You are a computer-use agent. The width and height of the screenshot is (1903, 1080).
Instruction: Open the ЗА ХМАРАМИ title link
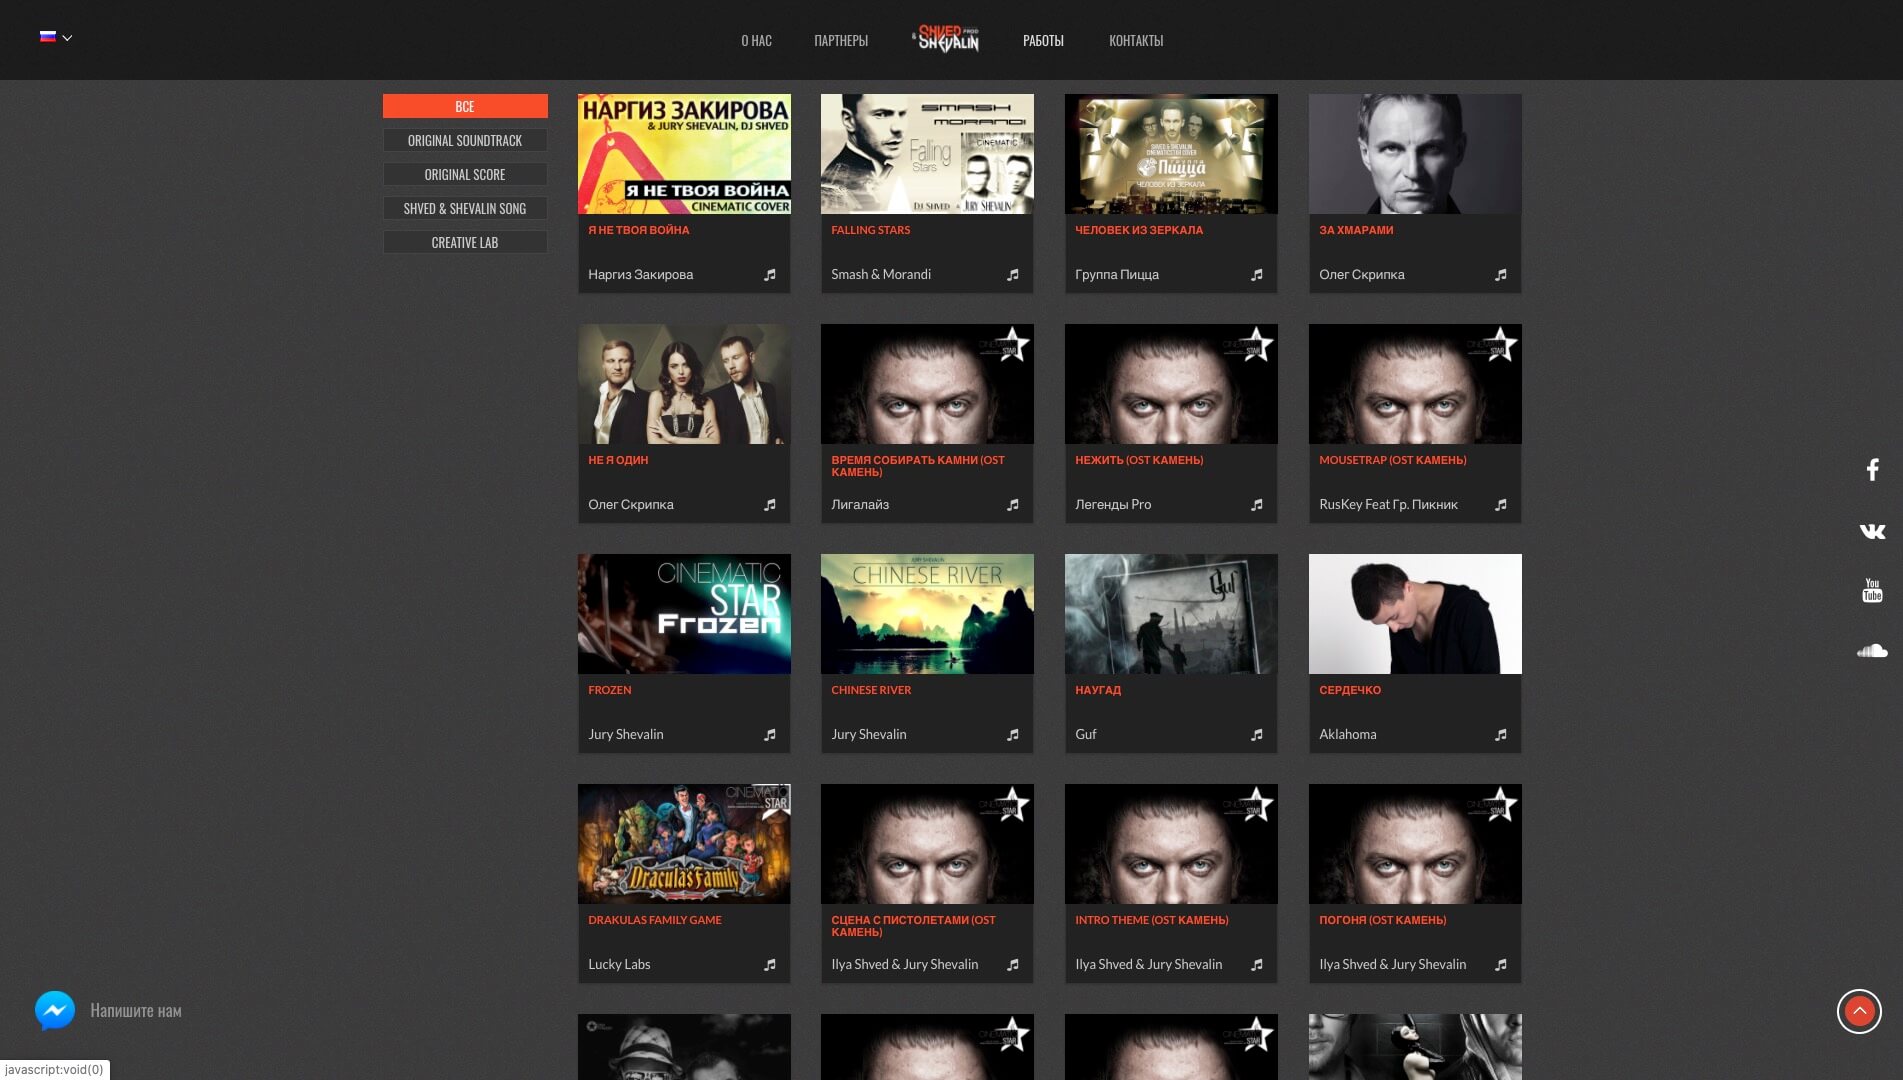[1356, 230]
